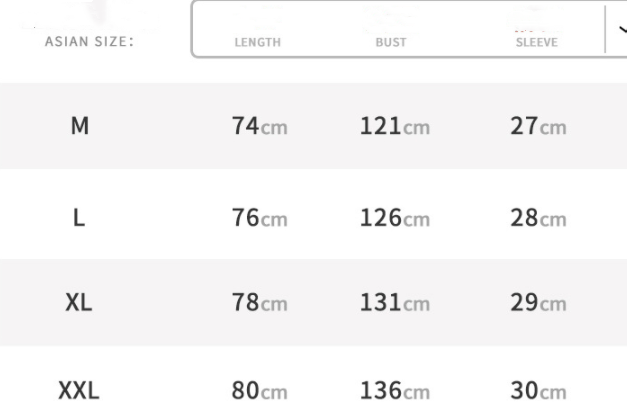Select the XL size row label
This screenshot has width=627, height=402.
tap(79, 304)
